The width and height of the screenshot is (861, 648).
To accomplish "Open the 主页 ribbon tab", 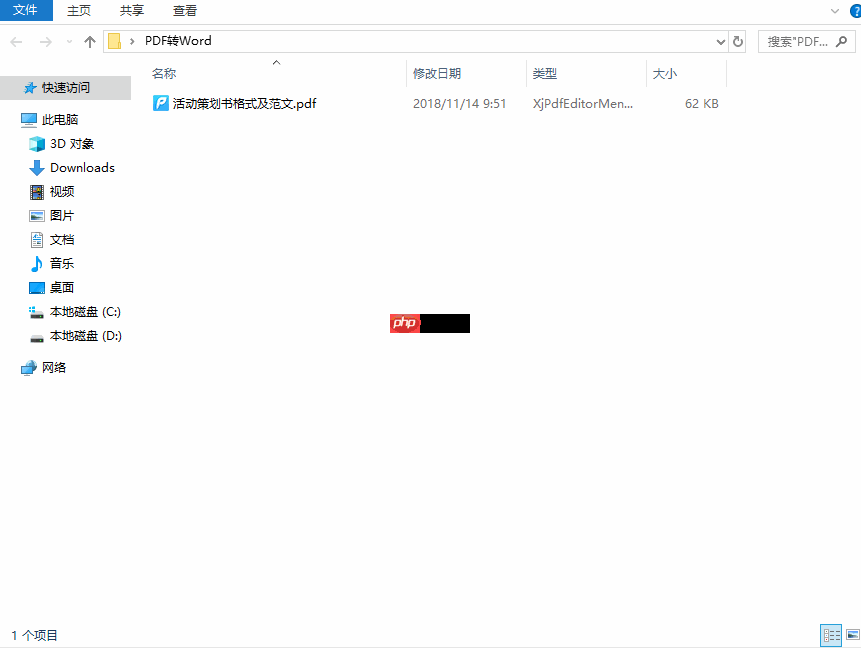I will point(79,11).
